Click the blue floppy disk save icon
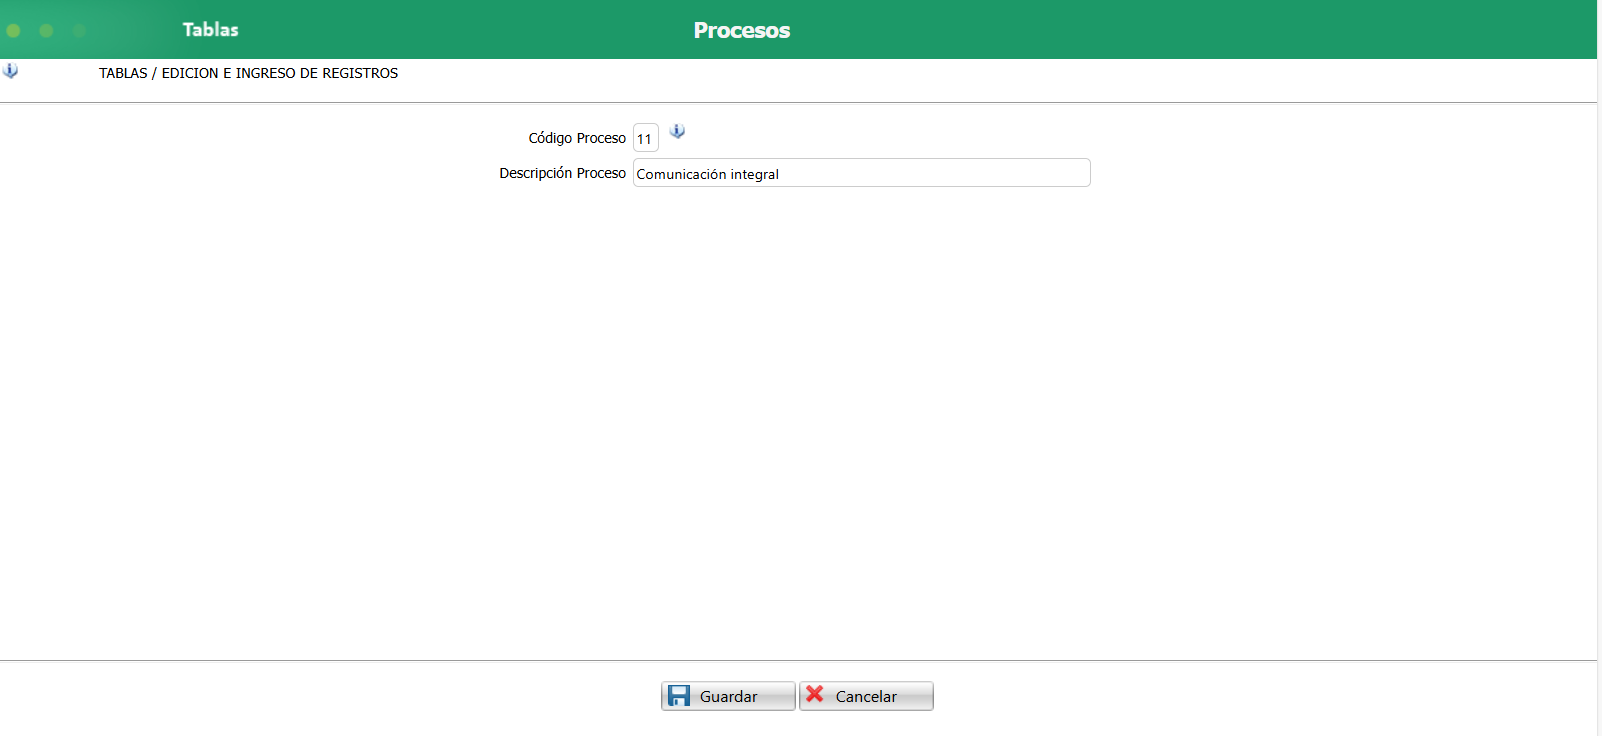 (679, 696)
